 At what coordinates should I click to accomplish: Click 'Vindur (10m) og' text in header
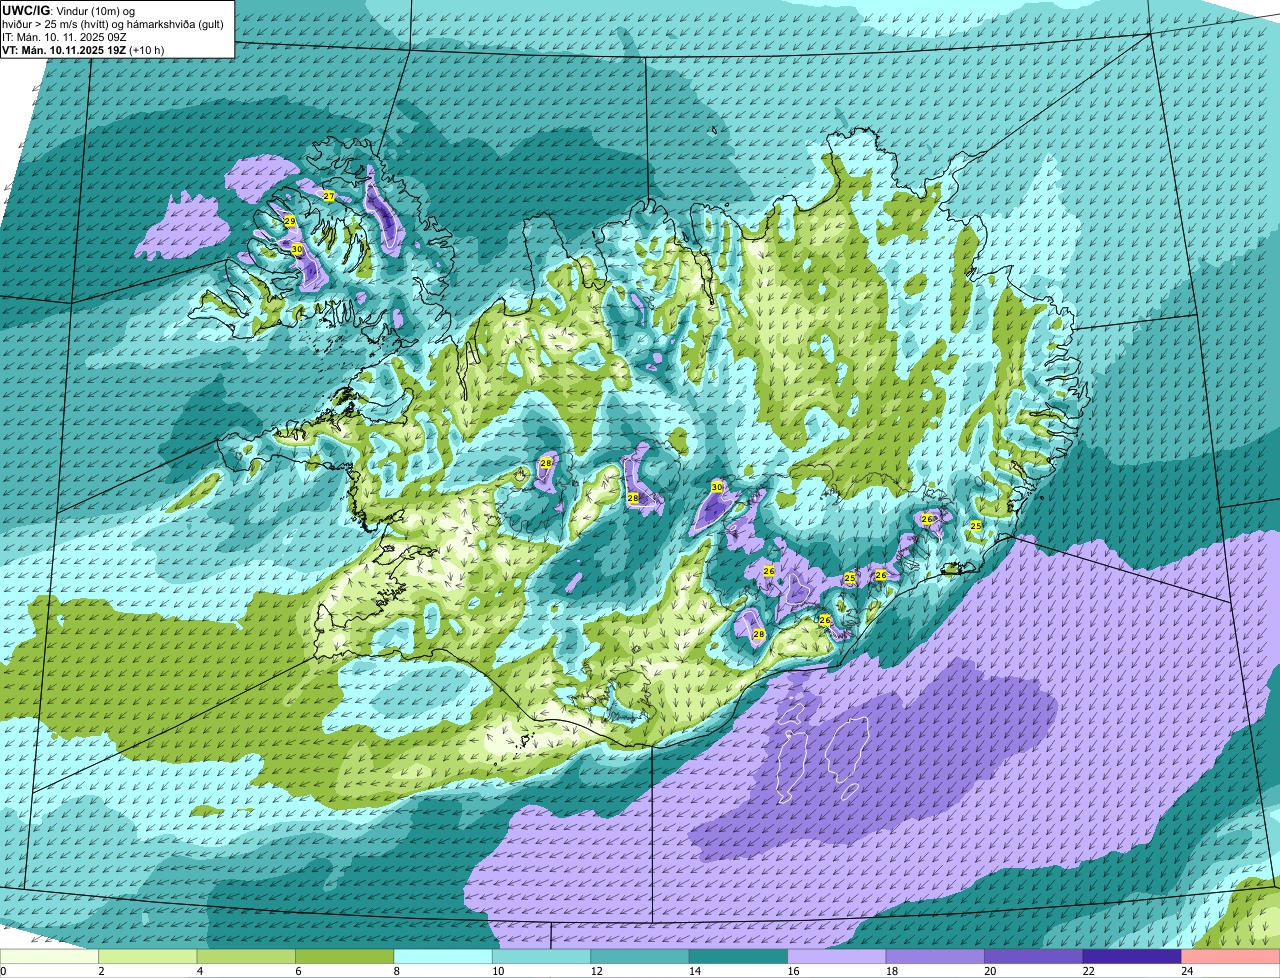pyautogui.click(x=96, y=11)
